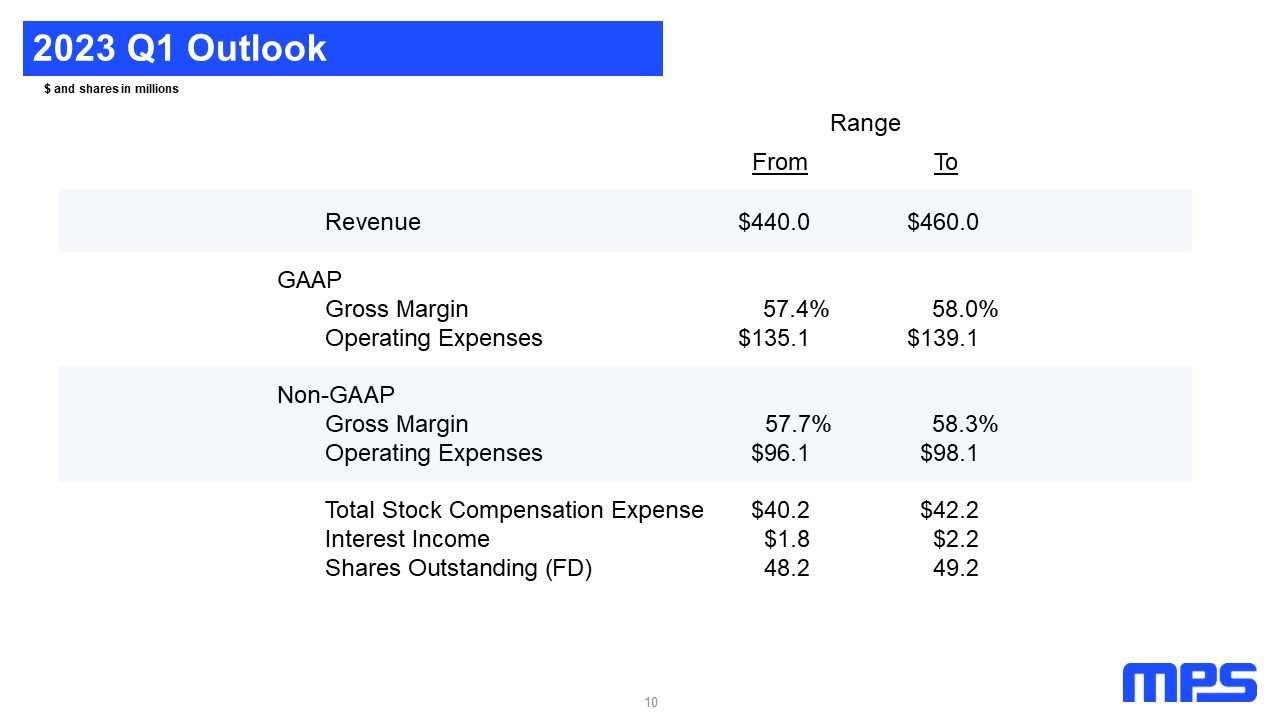Click the $440.0 revenue value
This screenshot has height=720, width=1280.
coord(773,222)
